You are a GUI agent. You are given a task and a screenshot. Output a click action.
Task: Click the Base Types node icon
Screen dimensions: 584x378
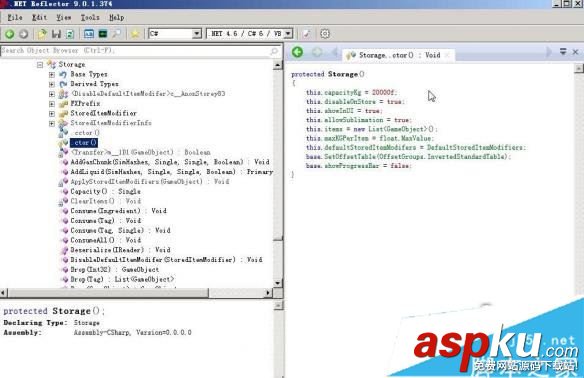coord(63,74)
